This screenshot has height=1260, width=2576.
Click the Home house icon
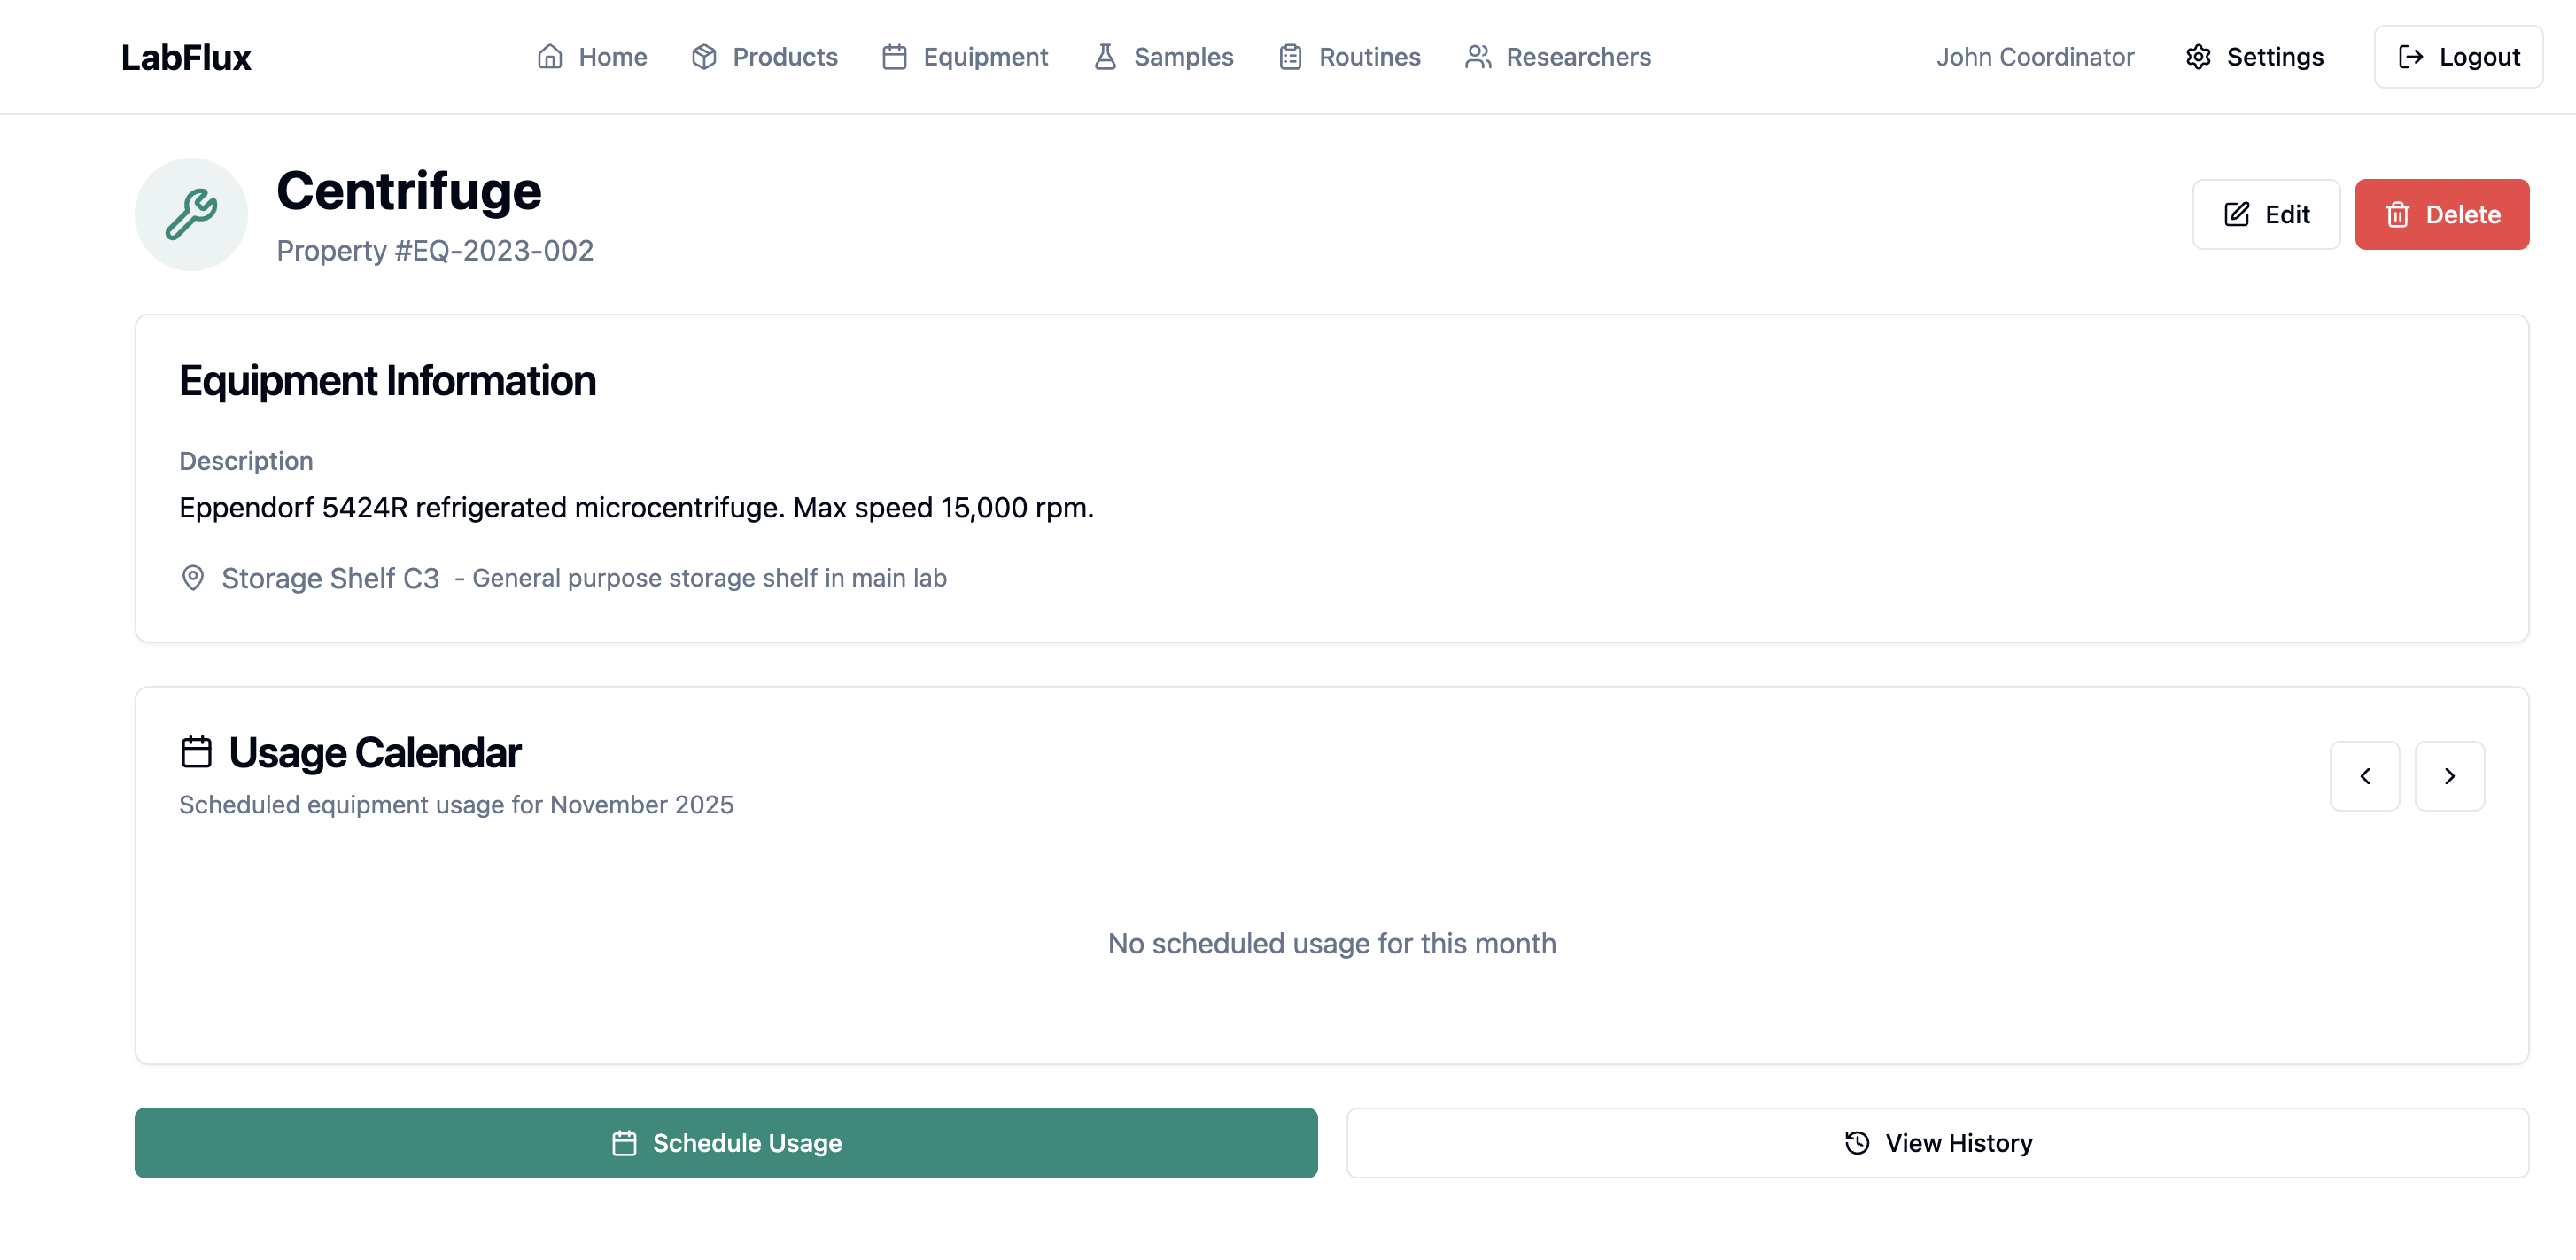(x=549, y=57)
